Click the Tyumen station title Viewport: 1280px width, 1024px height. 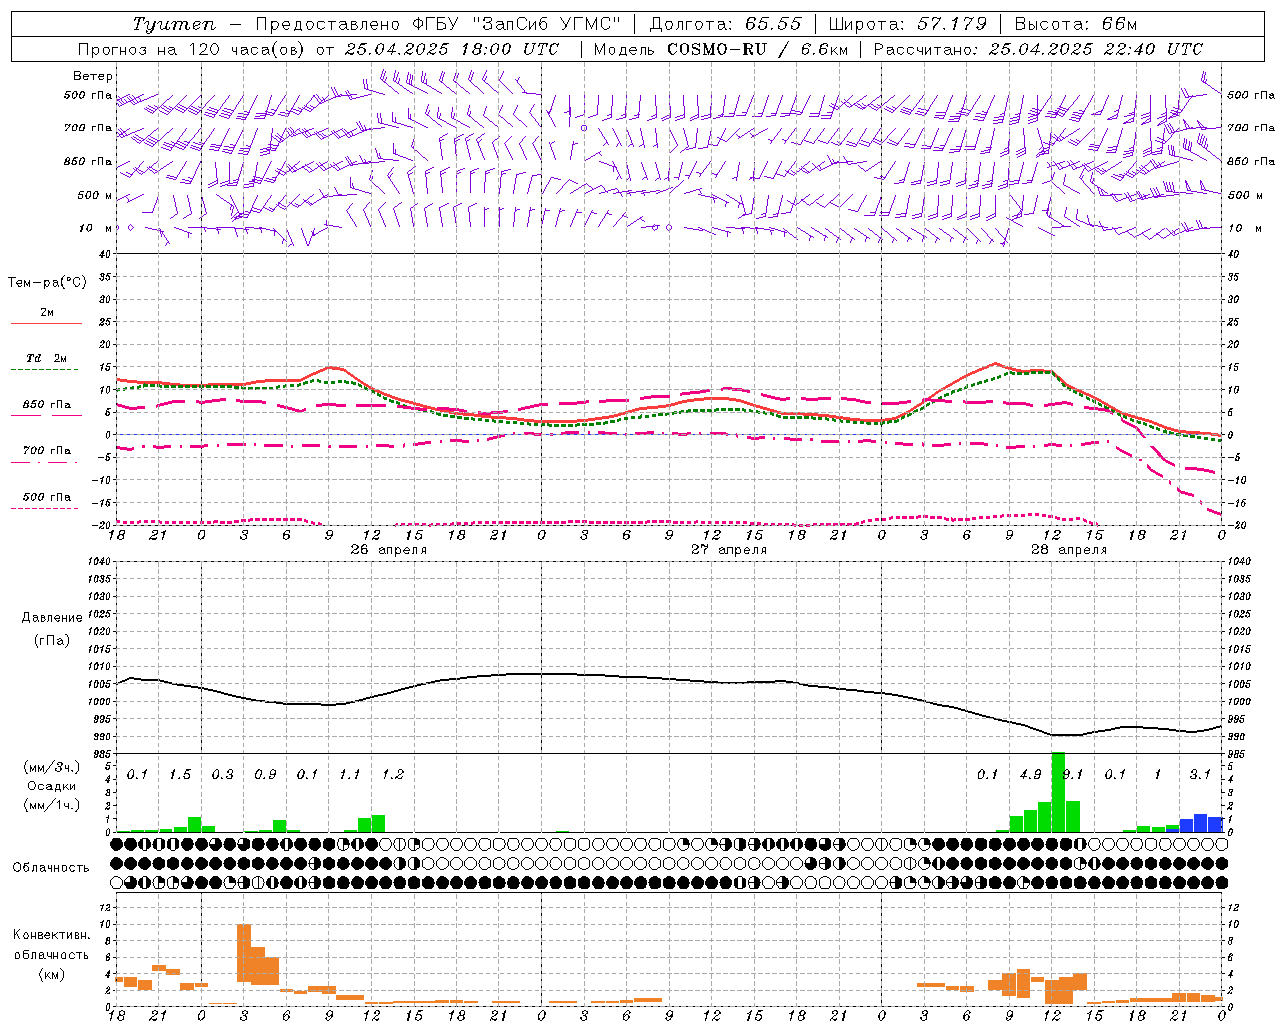click(174, 24)
